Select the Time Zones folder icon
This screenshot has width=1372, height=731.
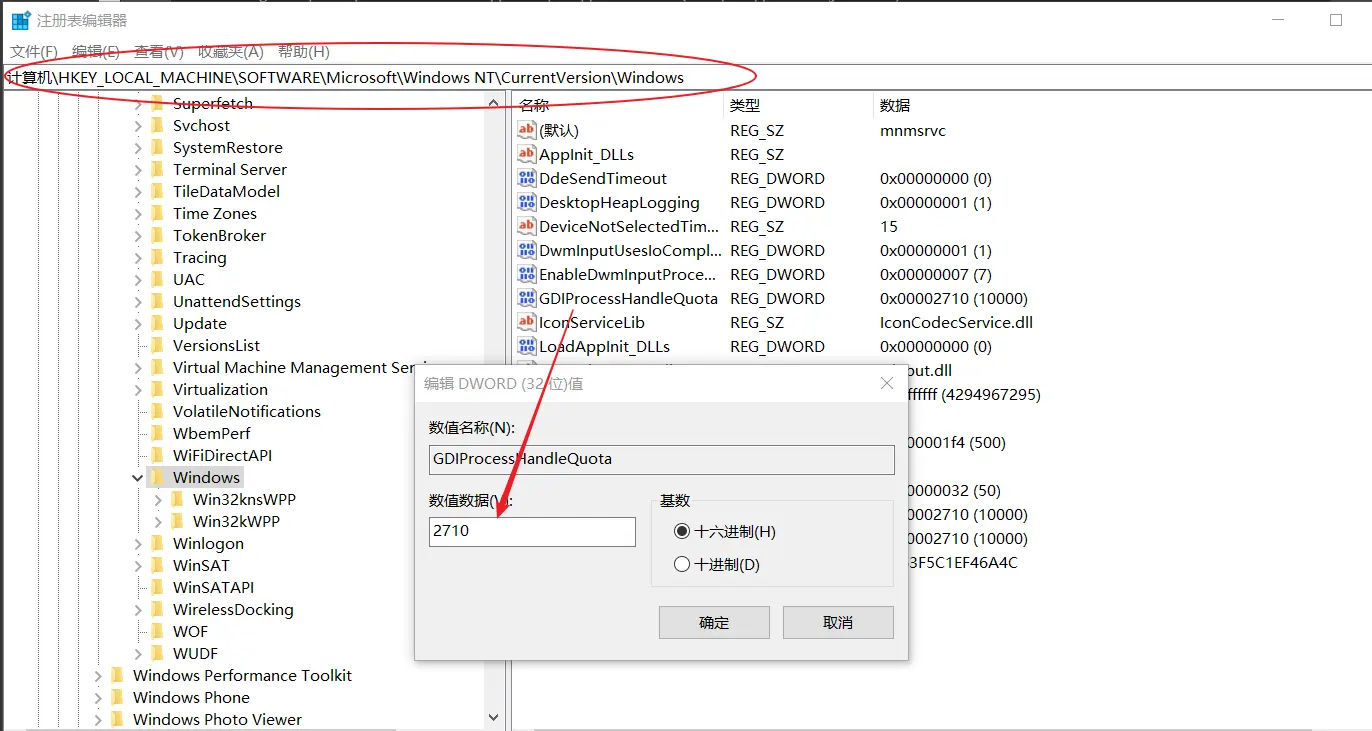pyautogui.click(x=157, y=213)
